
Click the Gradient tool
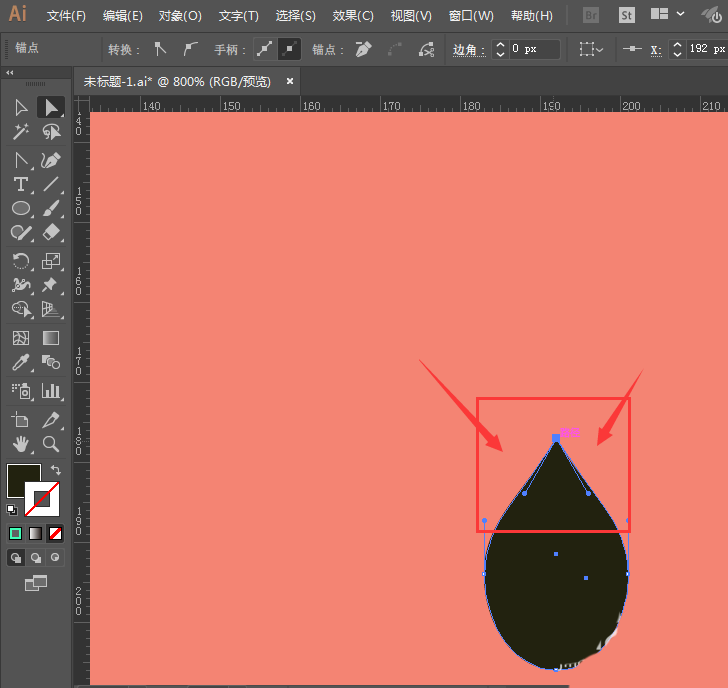tap(51, 338)
